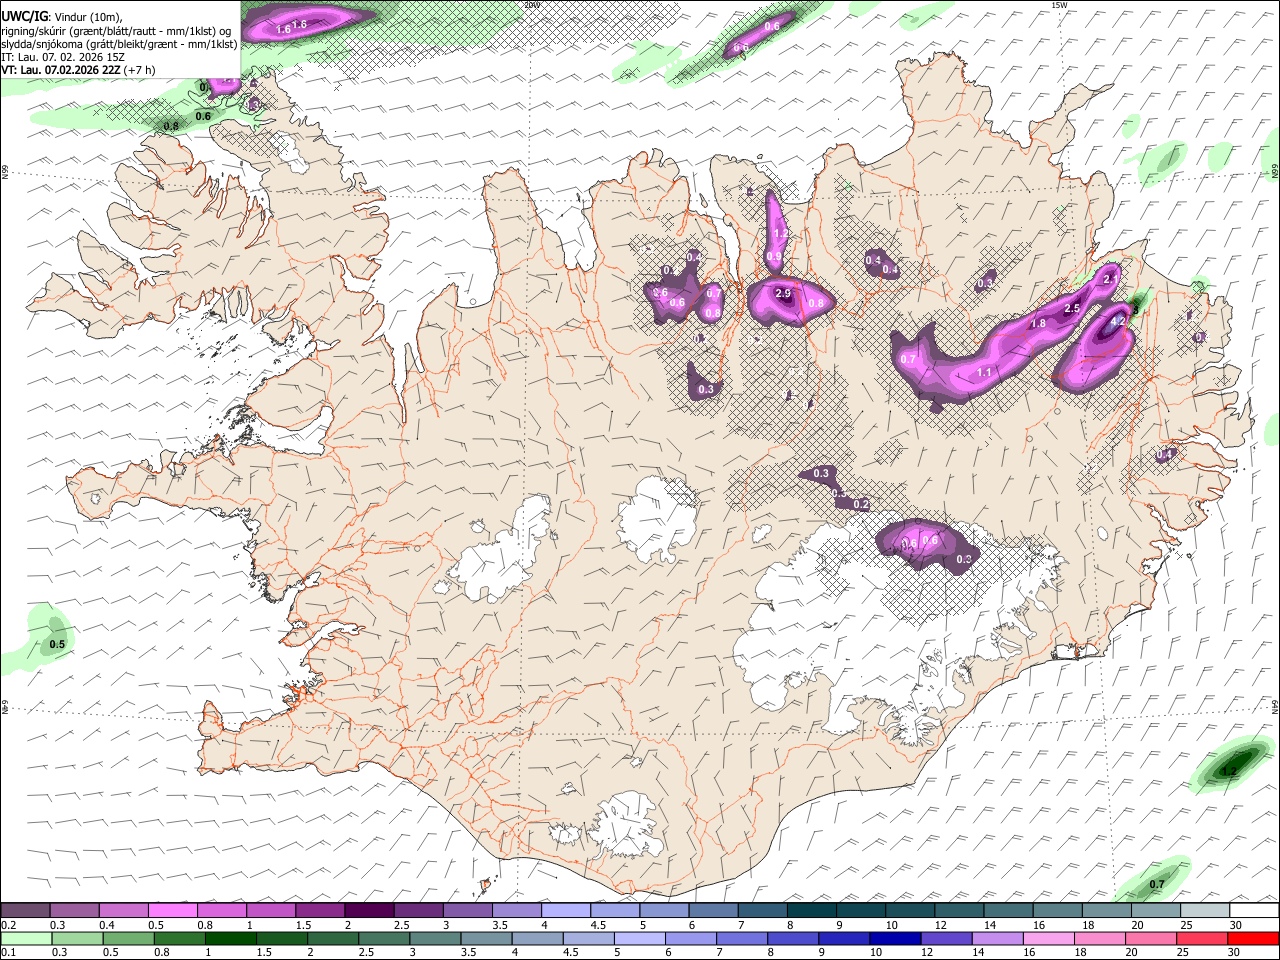
Task: Click the VT: Lau. 07.02.2026 22Z valid time
Action: point(60,71)
